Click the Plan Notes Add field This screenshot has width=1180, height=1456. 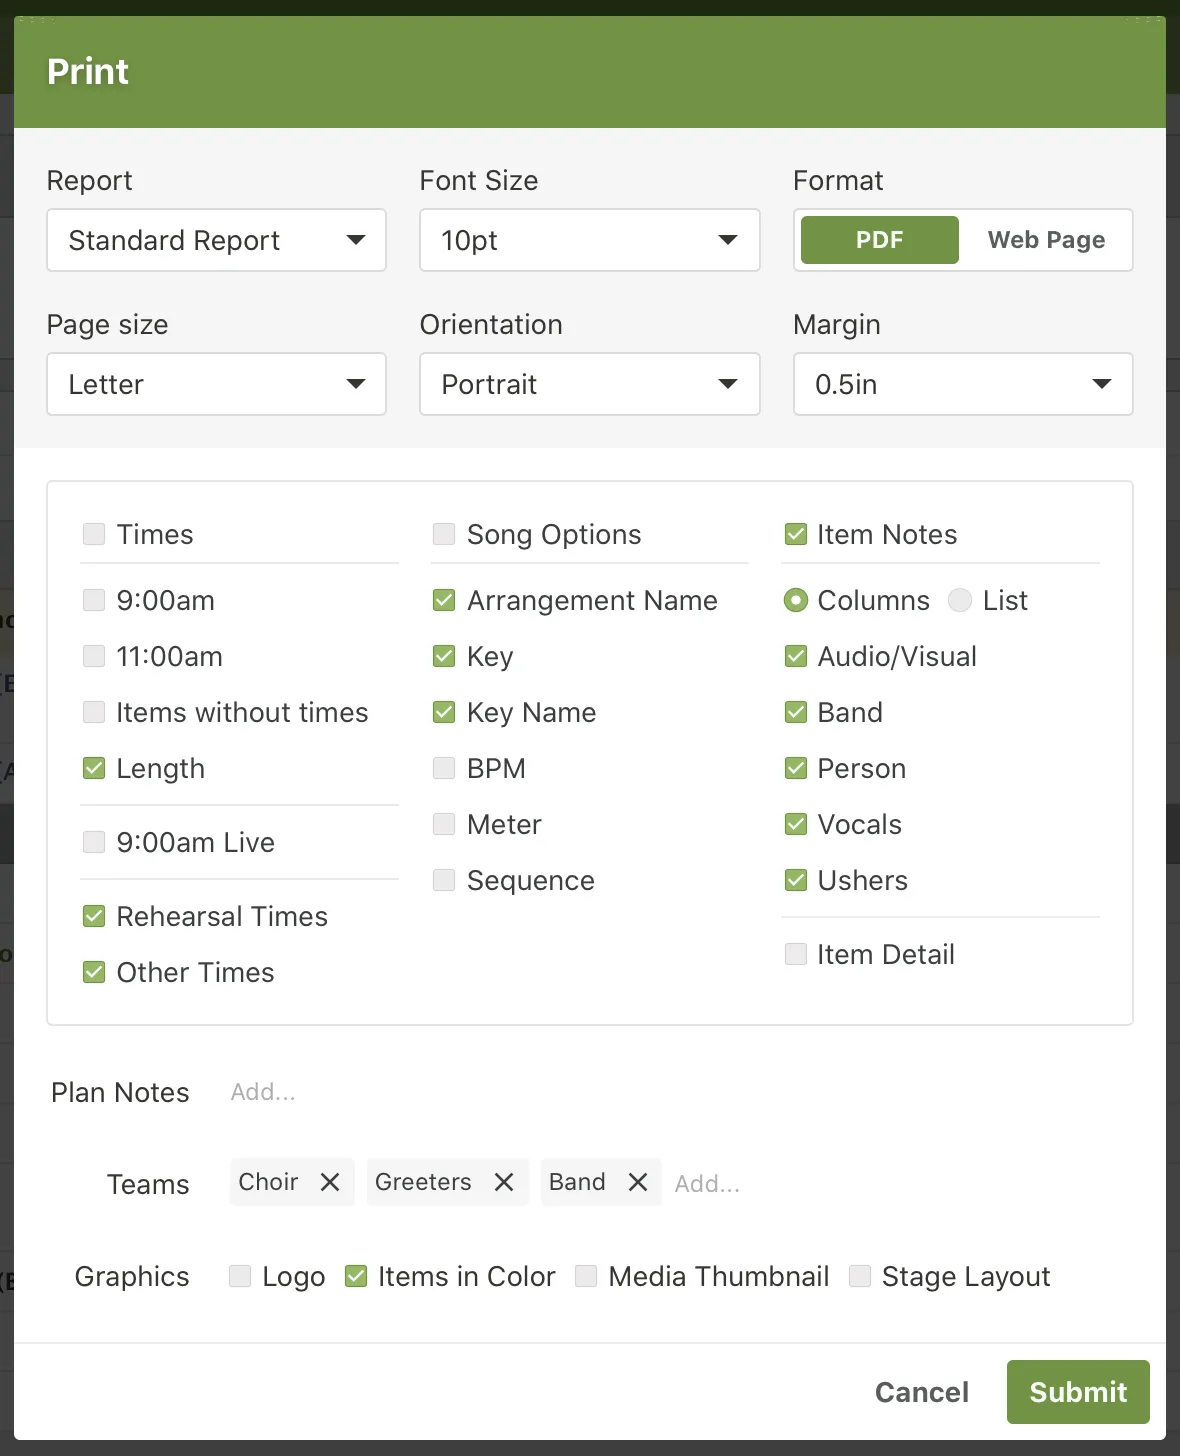pos(263,1092)
